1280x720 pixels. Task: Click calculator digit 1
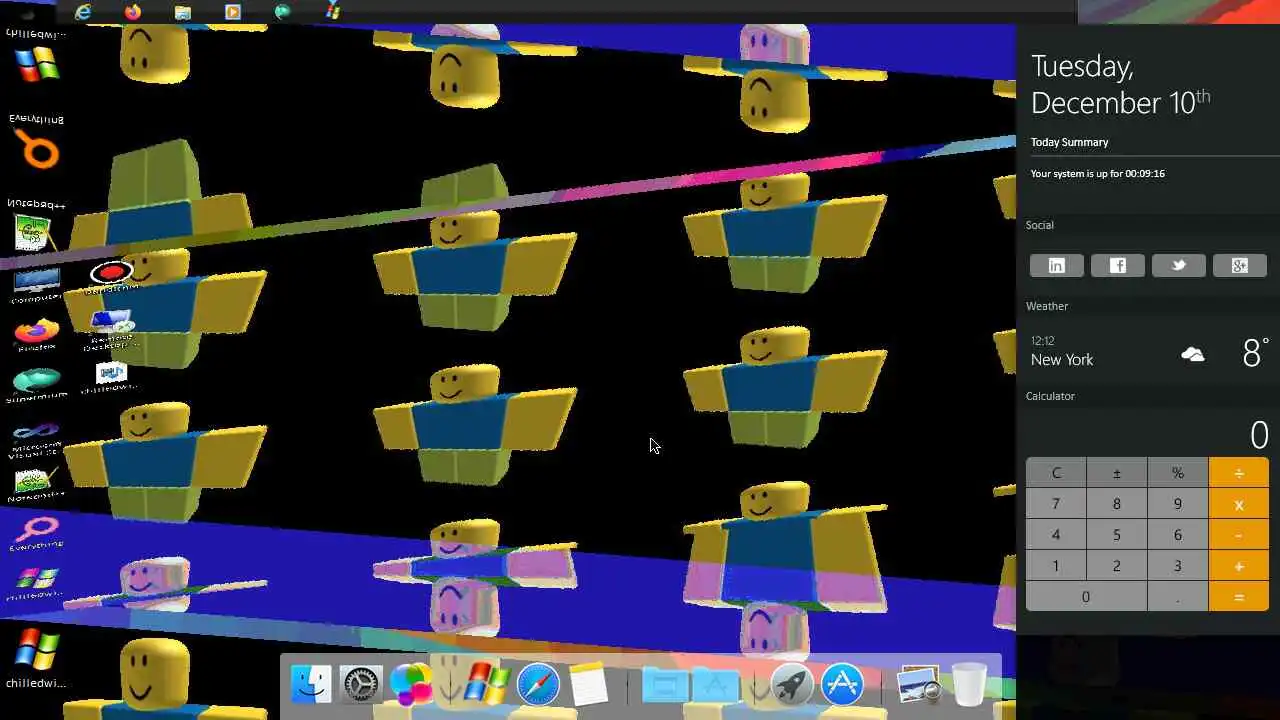[x=1056, y=566]
